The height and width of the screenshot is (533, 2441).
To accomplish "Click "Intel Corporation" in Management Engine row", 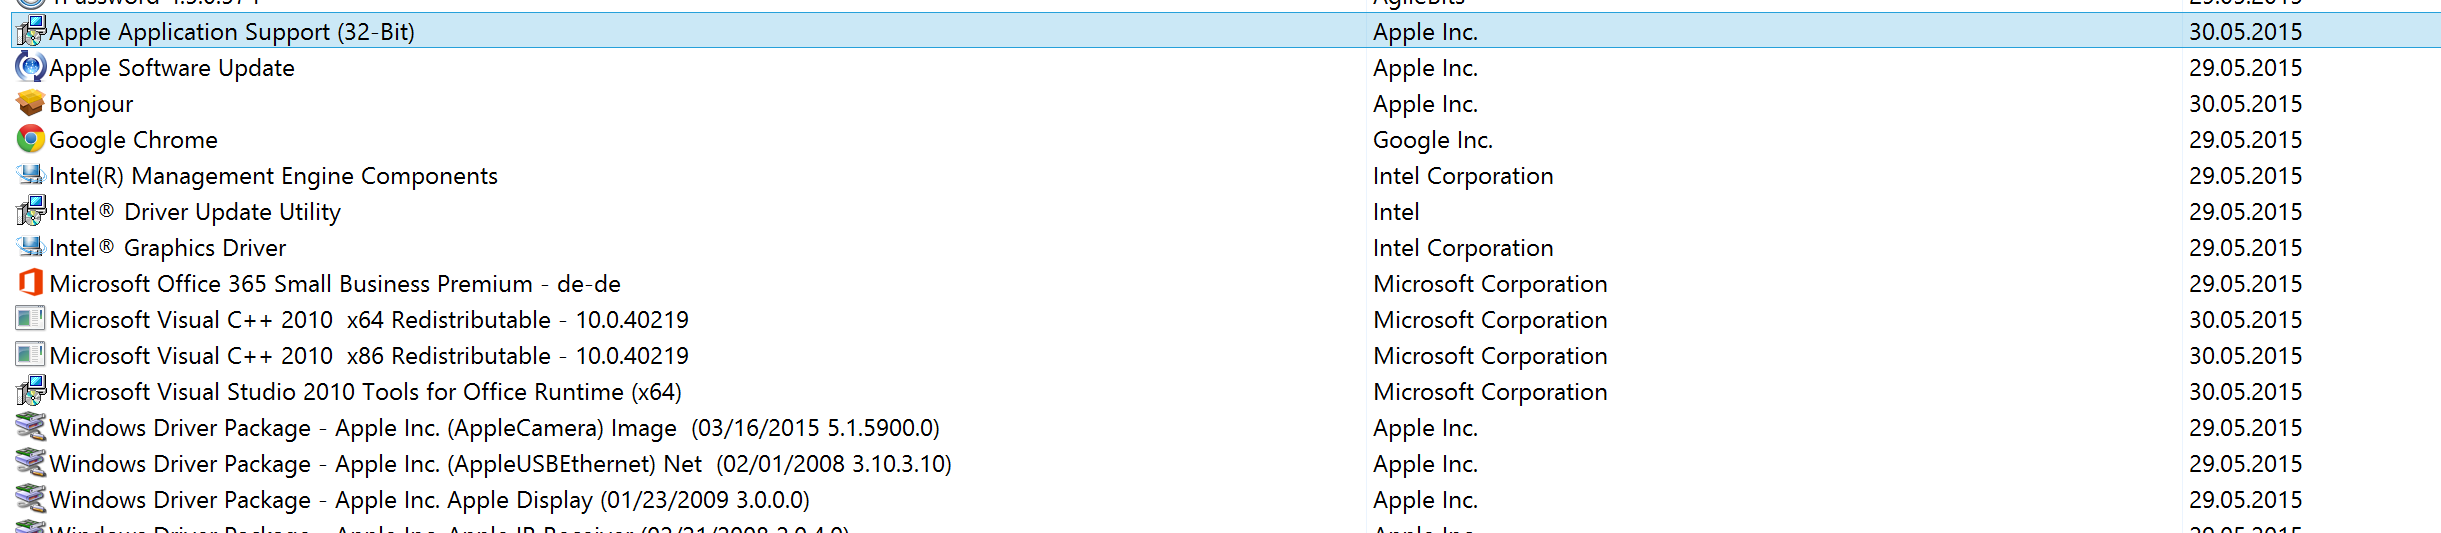I will coord(1463,176).
